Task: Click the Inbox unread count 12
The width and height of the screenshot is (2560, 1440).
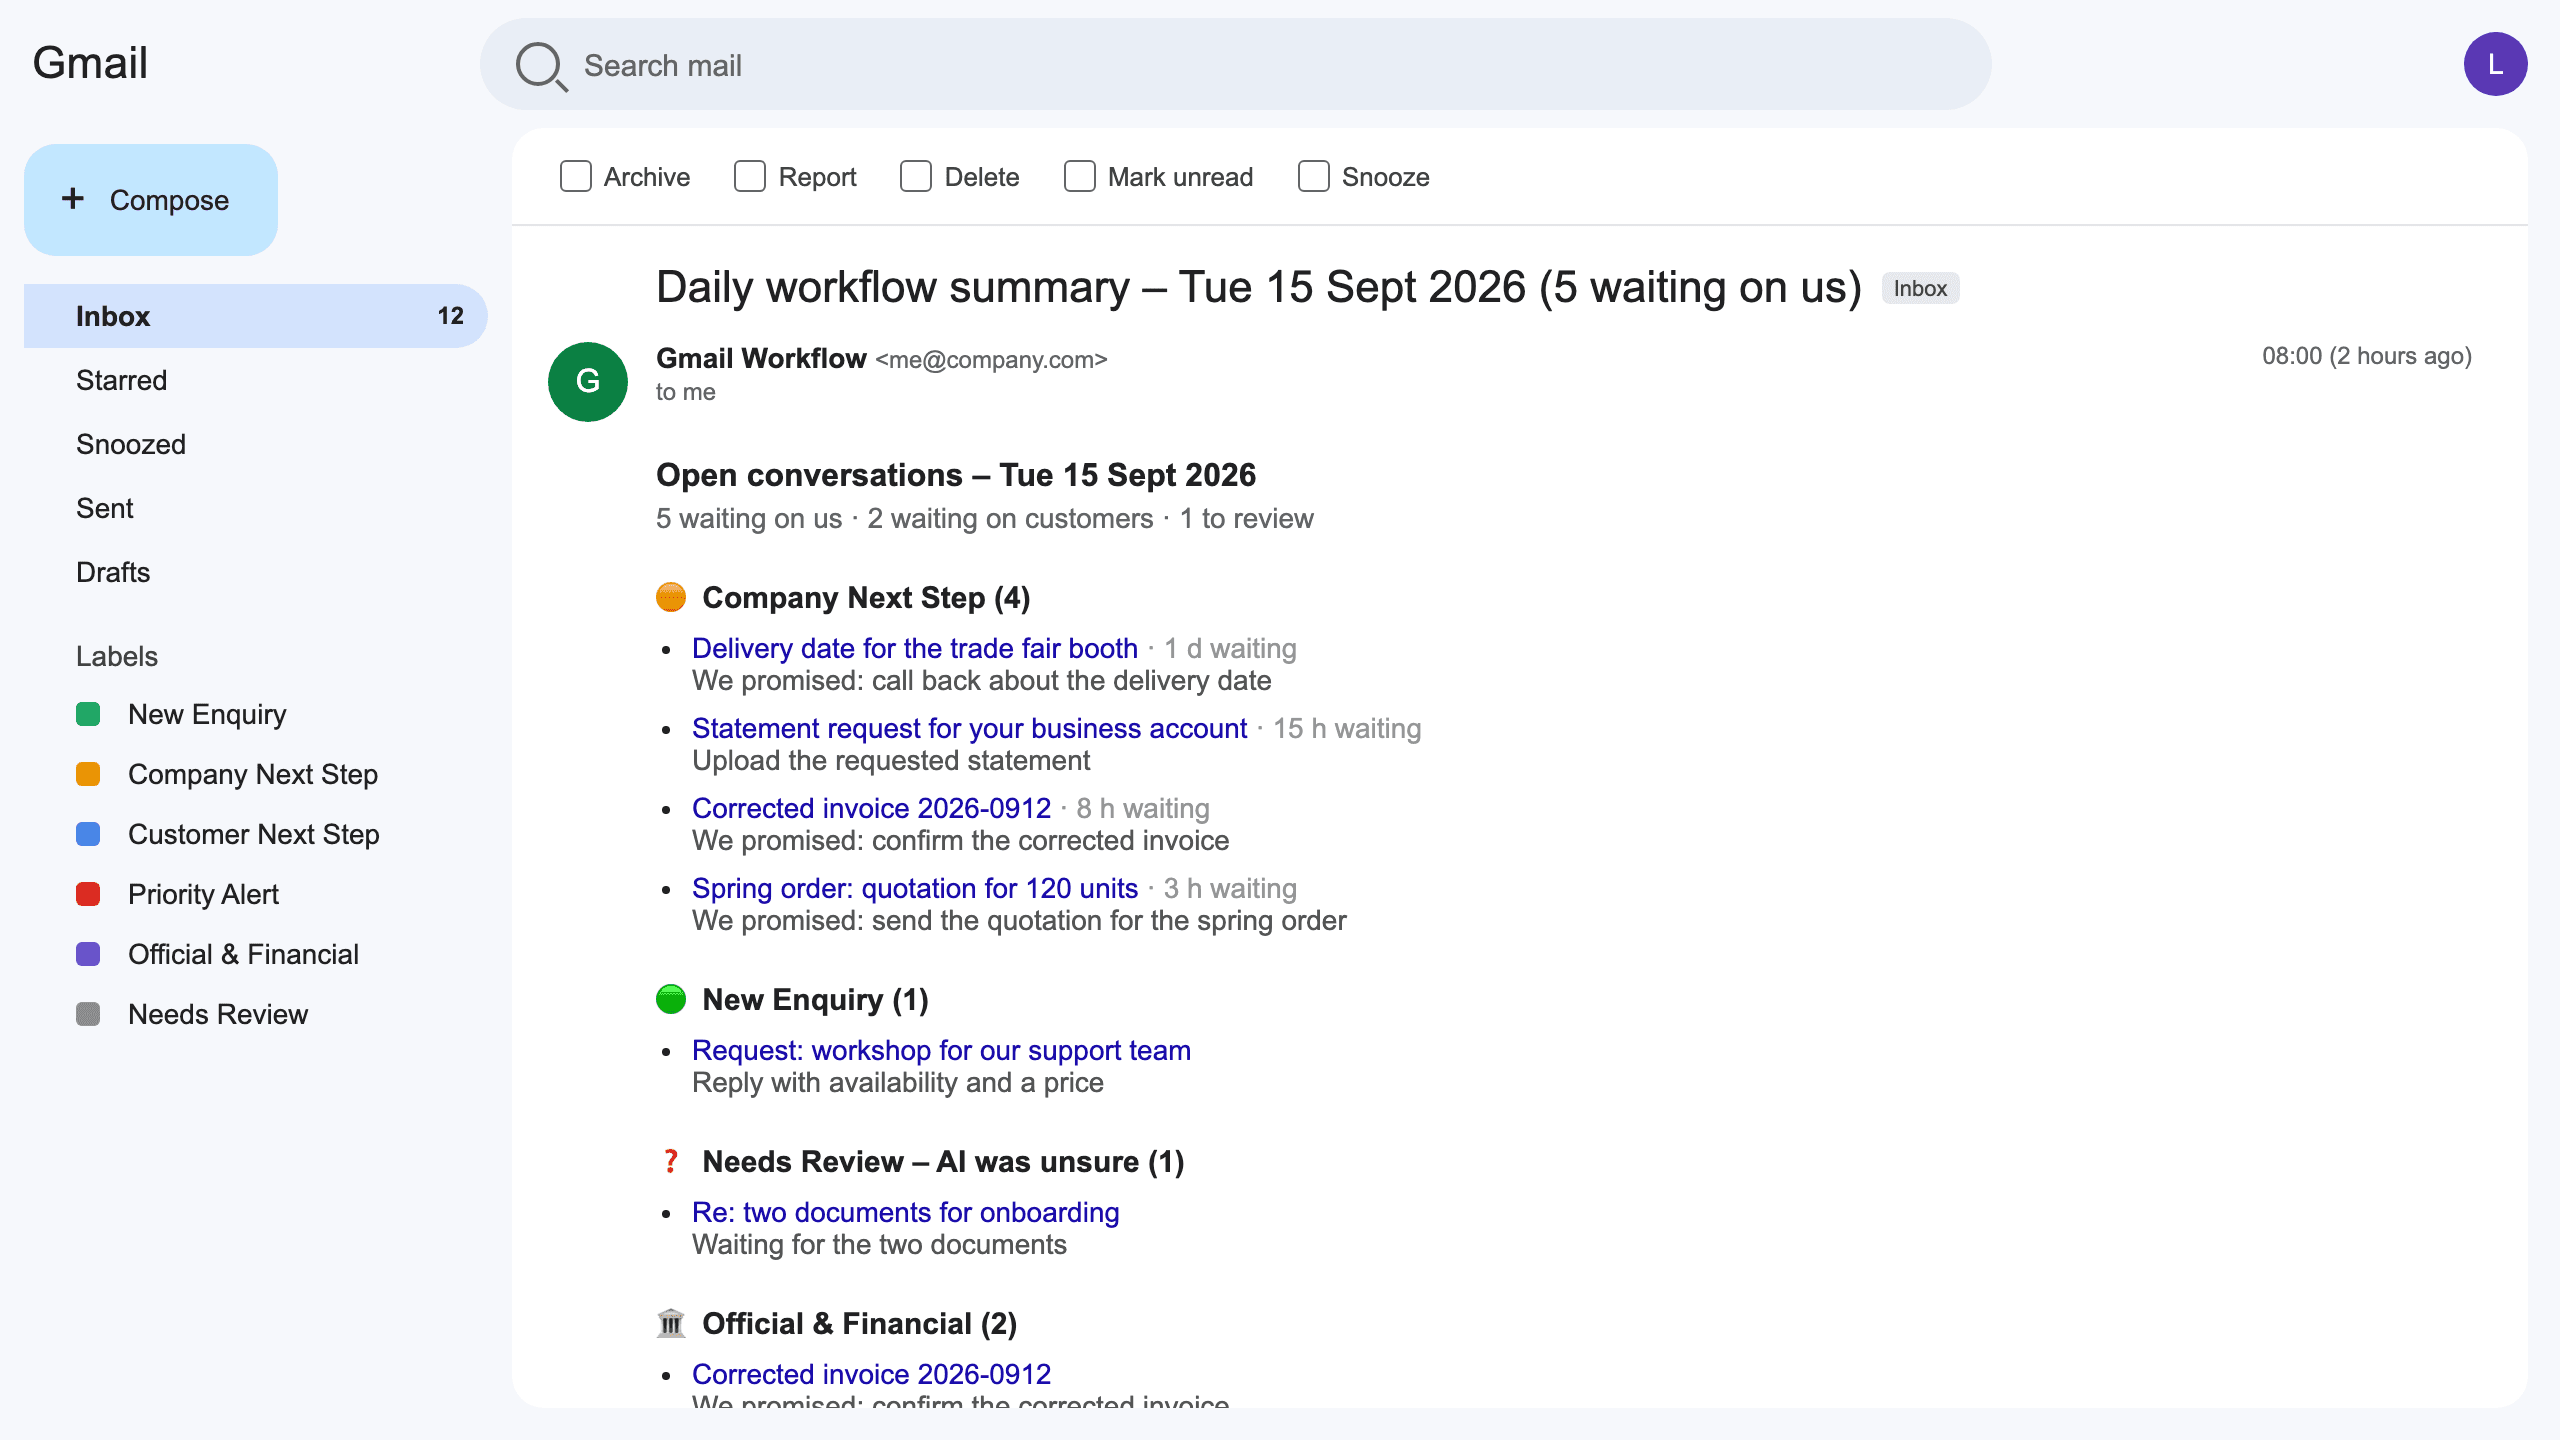Action: 451,316
